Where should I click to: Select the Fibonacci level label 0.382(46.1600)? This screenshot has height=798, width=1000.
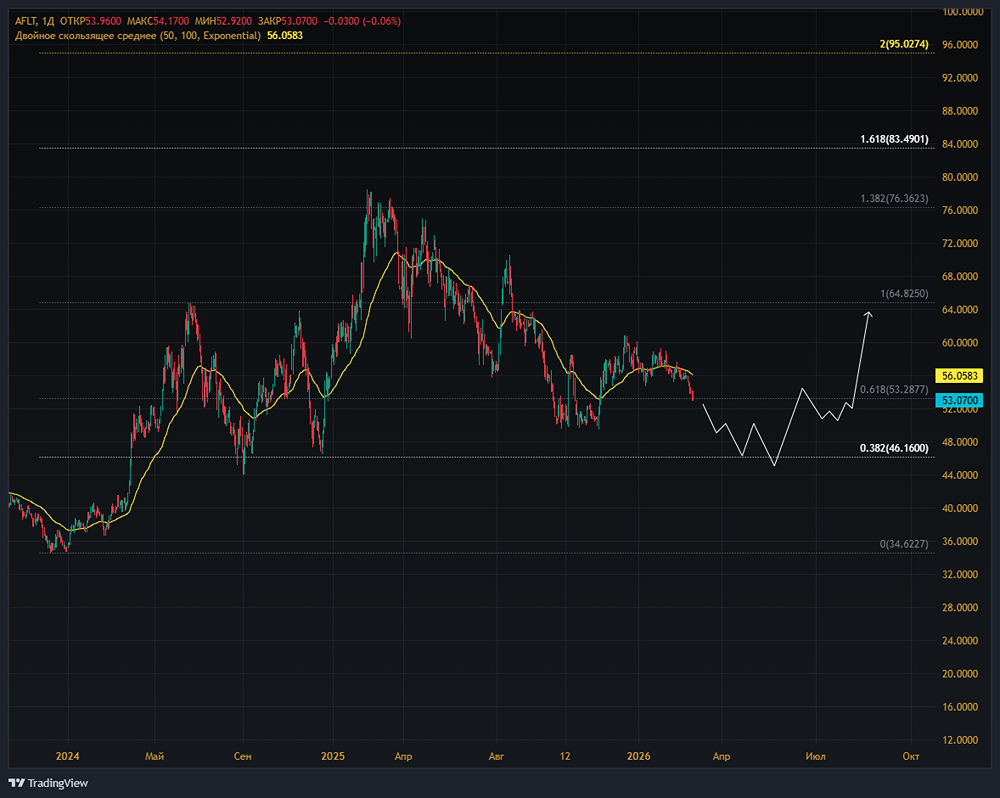tap(894, 448)
